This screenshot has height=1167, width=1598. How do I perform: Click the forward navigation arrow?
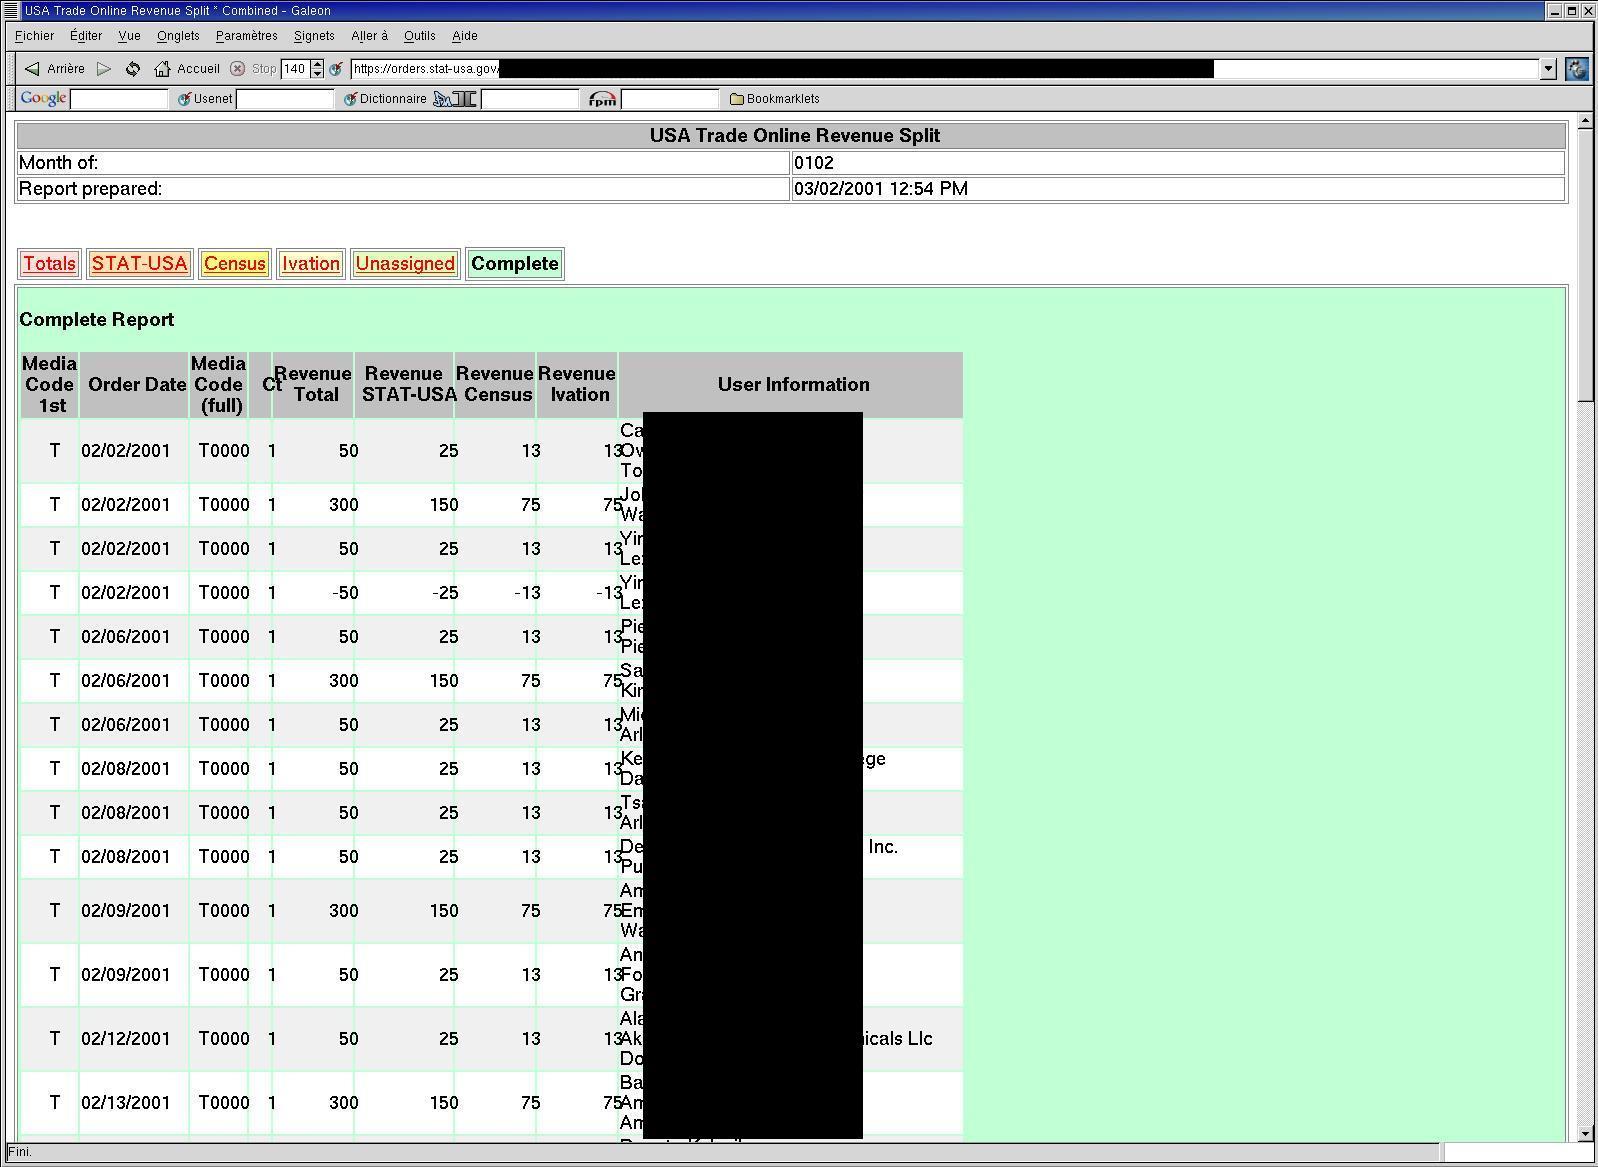click(x=104, y=69)
